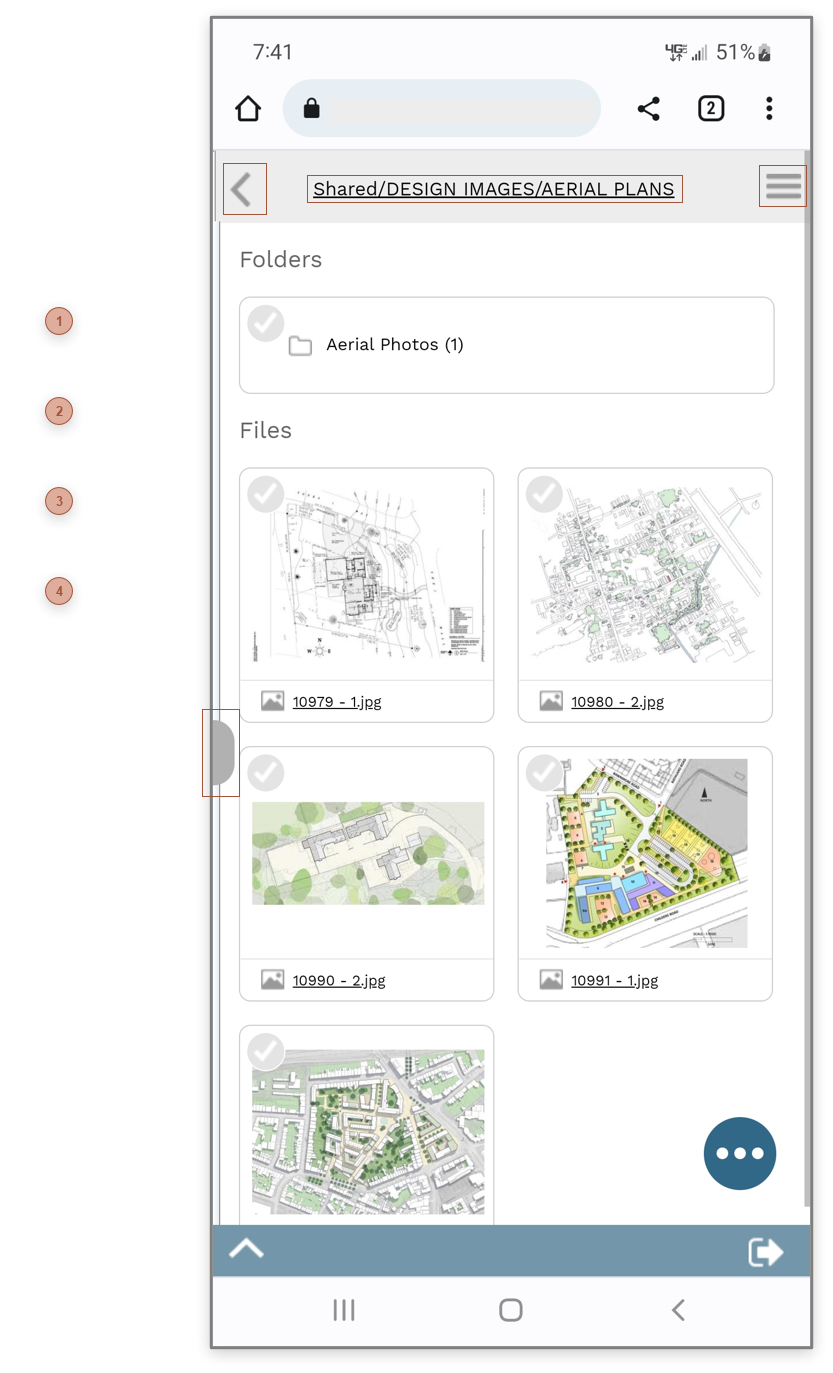Tap the floating three-dot actions button

coord(739,1153)
